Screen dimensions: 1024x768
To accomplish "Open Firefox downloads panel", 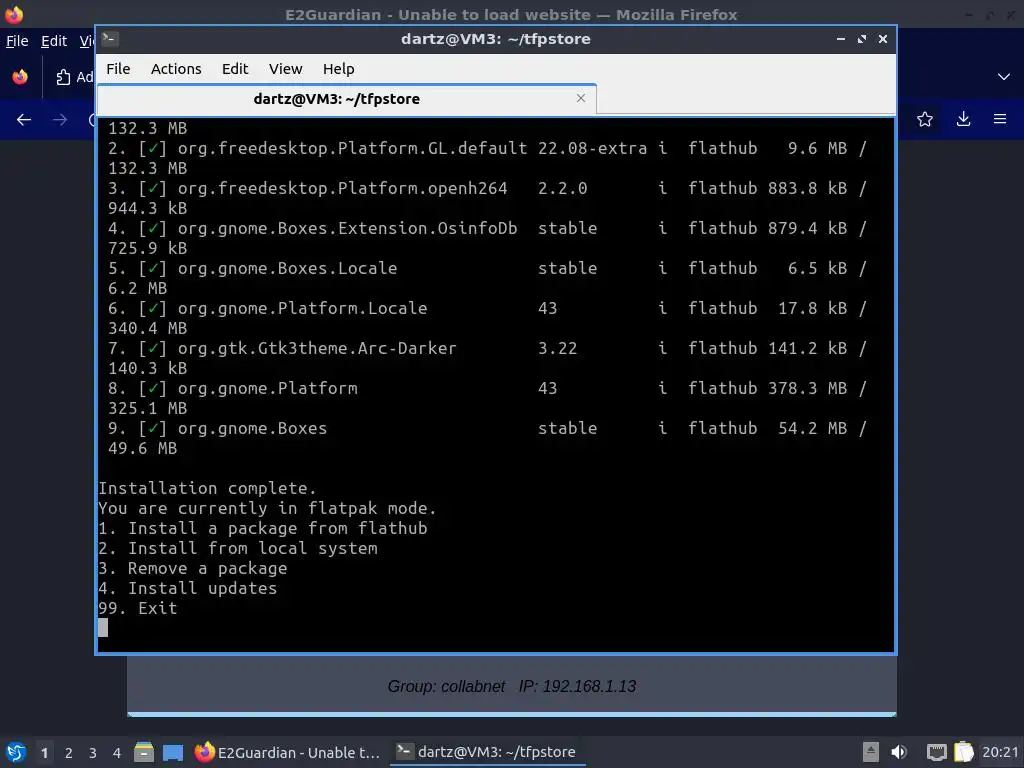I will [963, 119].
